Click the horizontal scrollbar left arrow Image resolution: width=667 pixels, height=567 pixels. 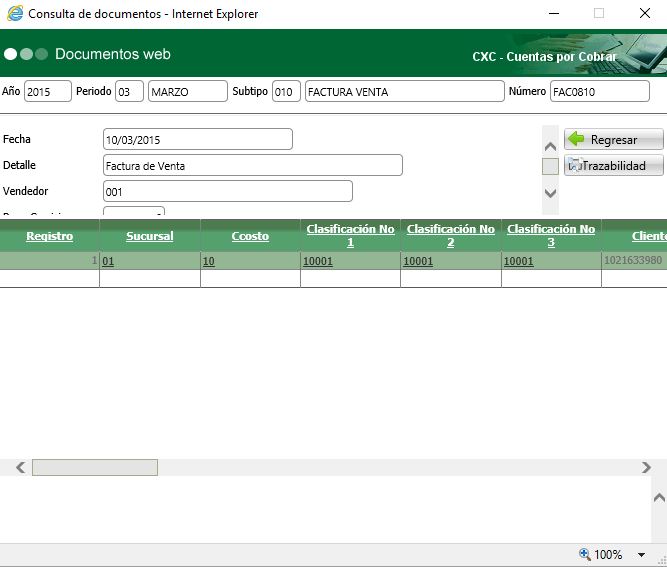coord(20,467)
